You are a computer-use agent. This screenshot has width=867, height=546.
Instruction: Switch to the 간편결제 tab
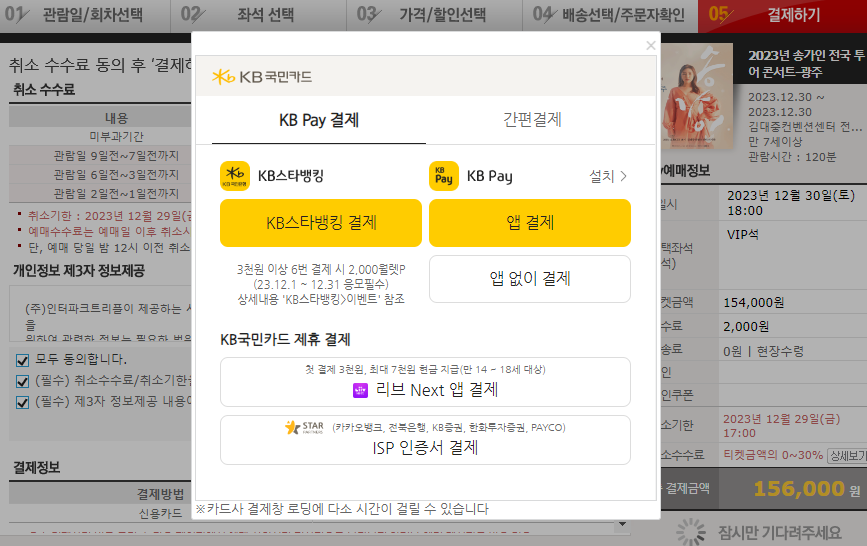(x=532, y=120)
